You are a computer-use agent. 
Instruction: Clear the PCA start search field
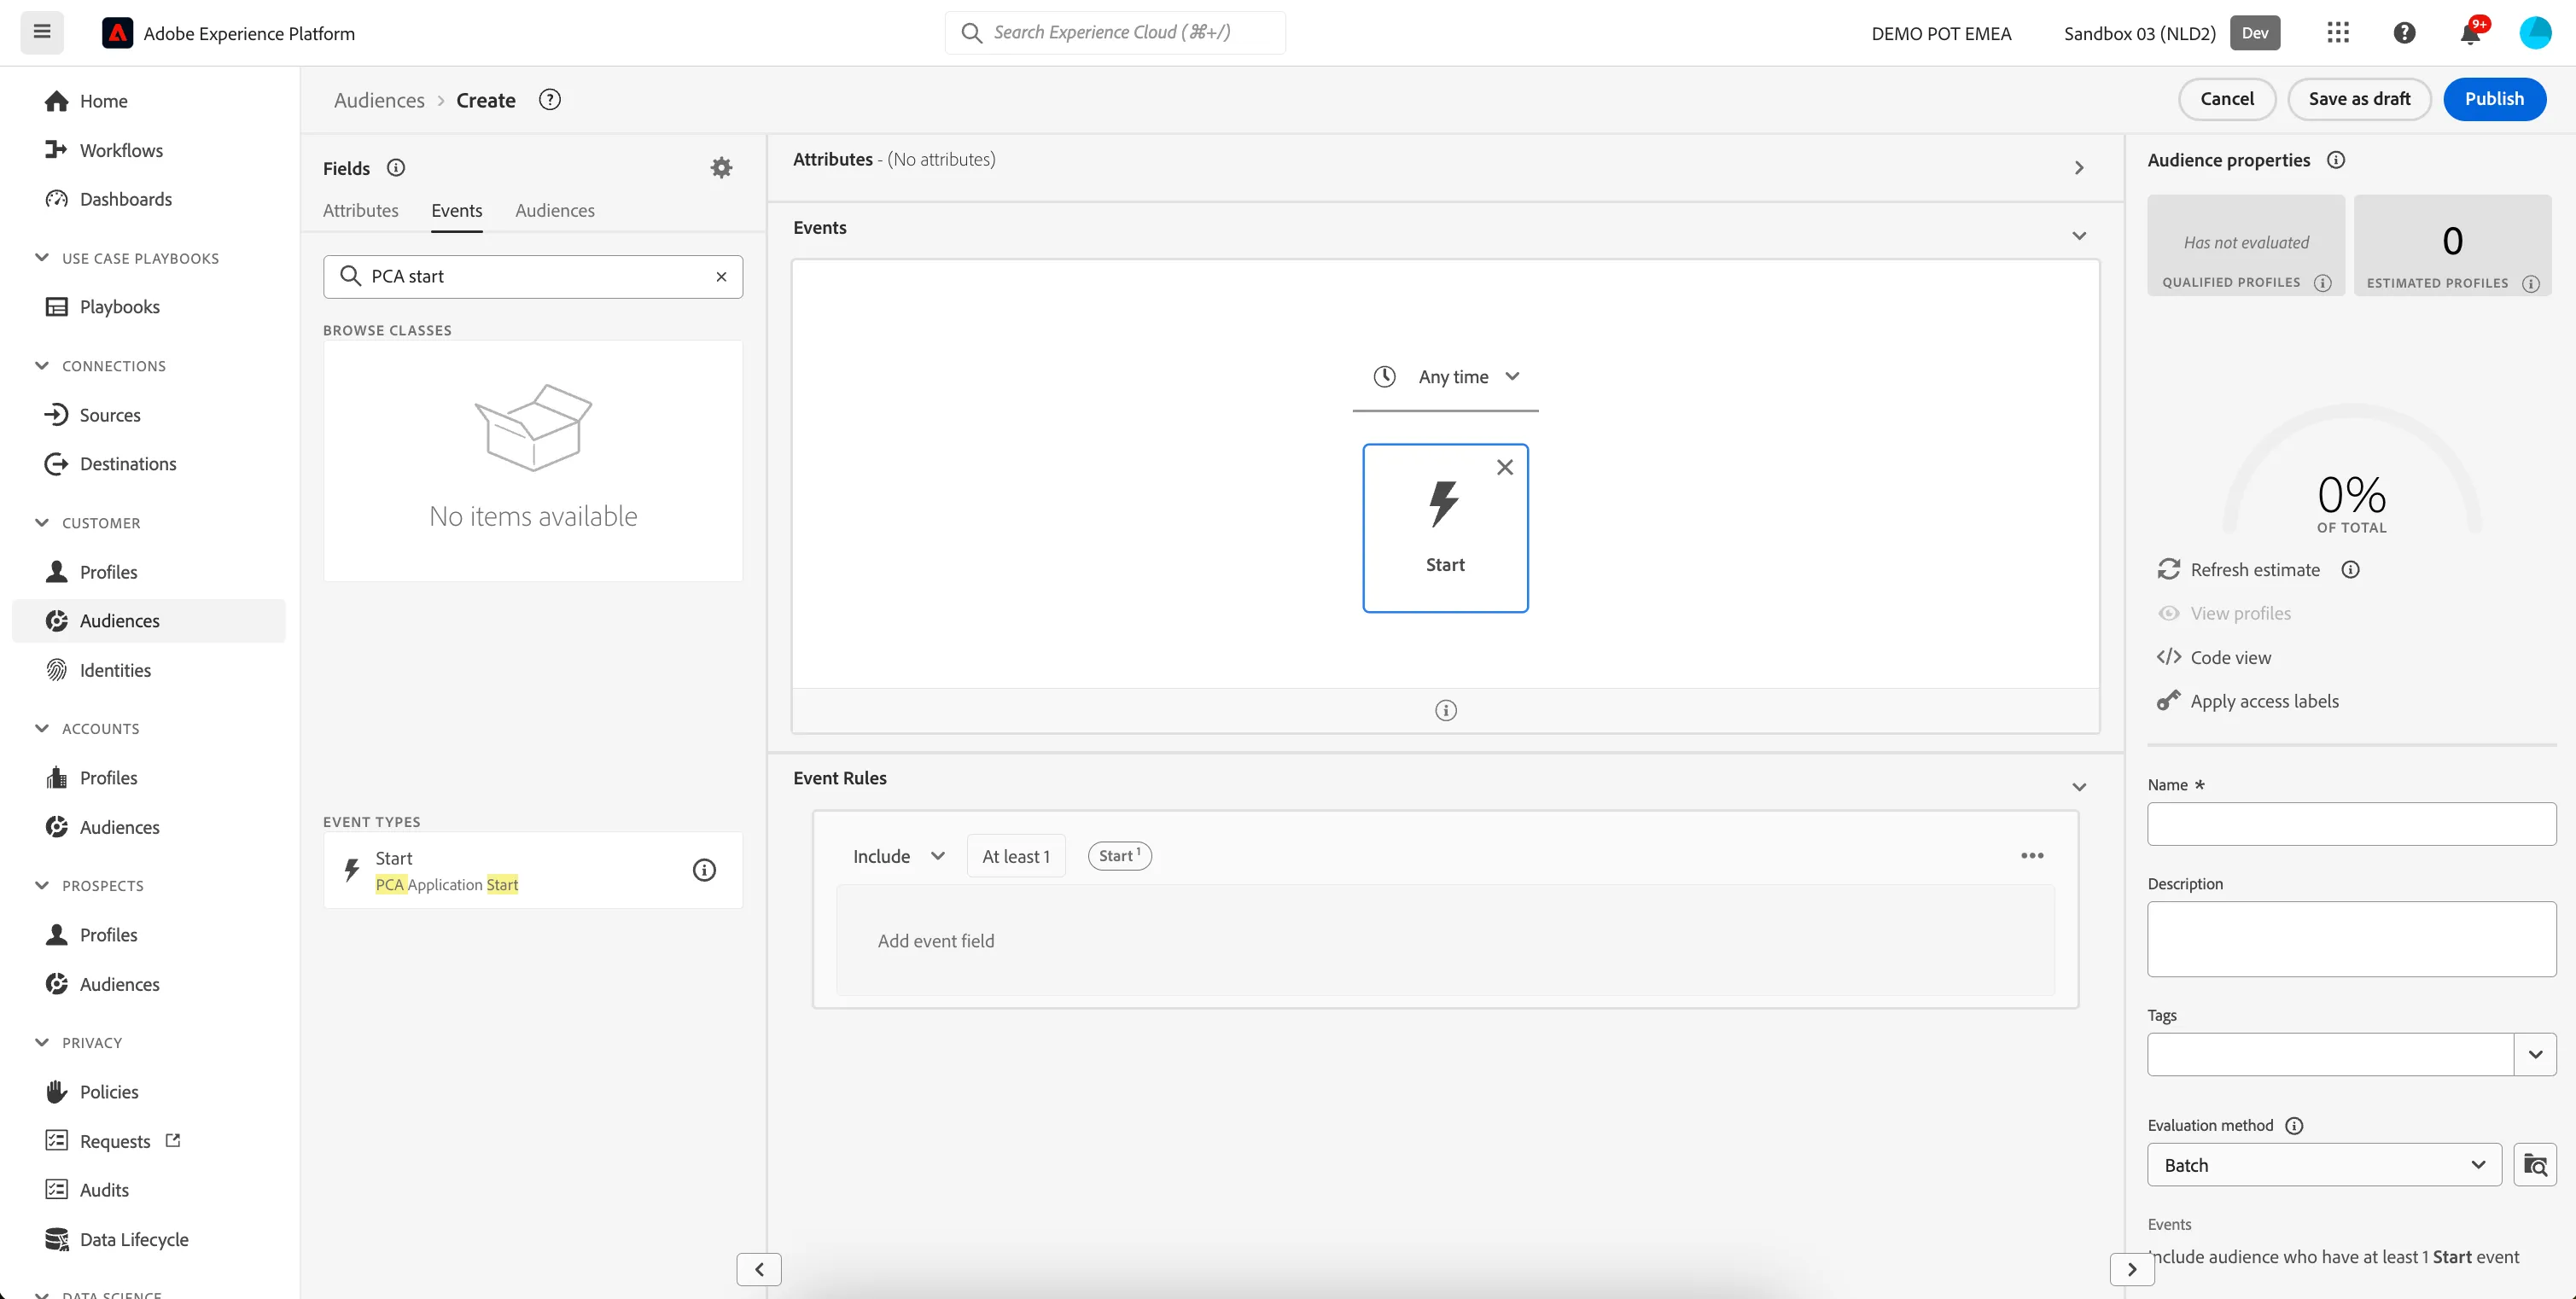click(x=721, y=277)
